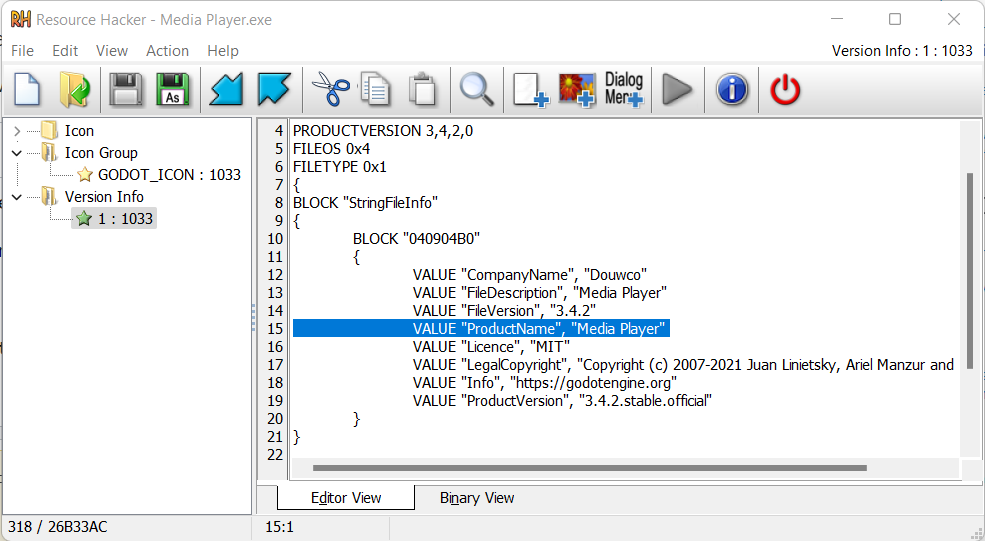Select the Editor View tab
Image resolution: width=985 pixels, height=541 pixels.
tap(346, 498)
